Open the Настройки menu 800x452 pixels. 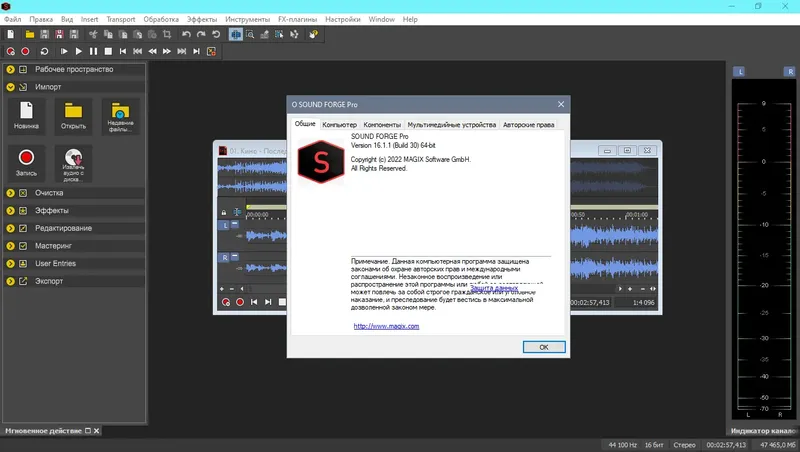click(x=343, y=19)
